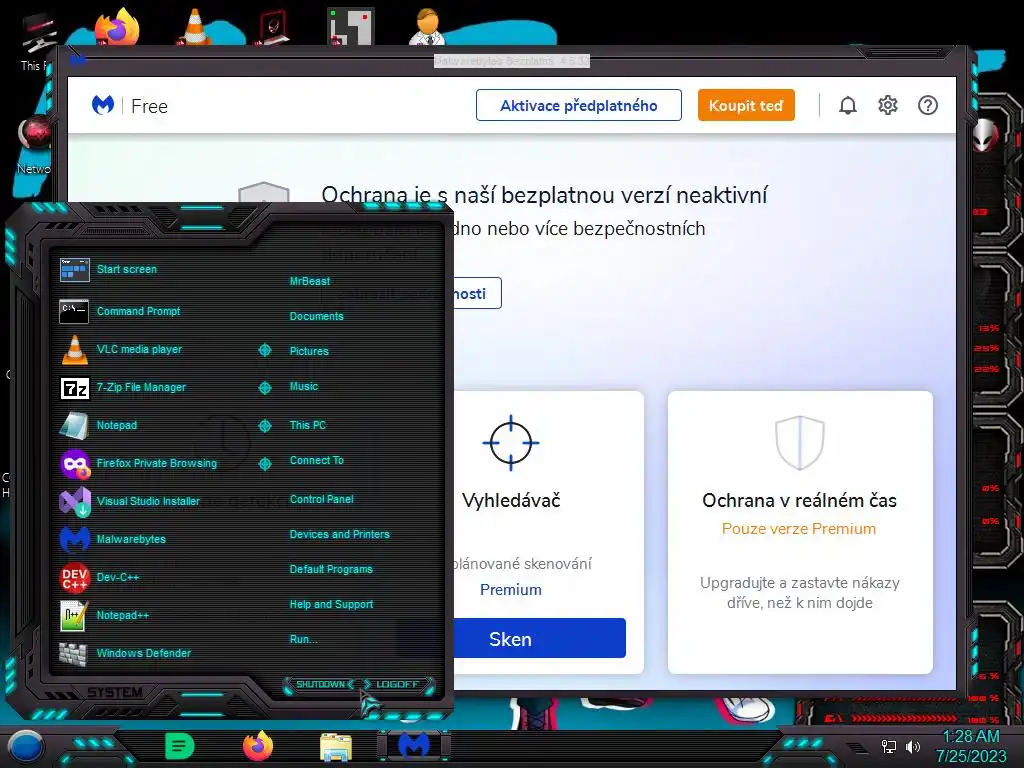
Task: Click the LOGOFF button
Action: click(397, 684)
